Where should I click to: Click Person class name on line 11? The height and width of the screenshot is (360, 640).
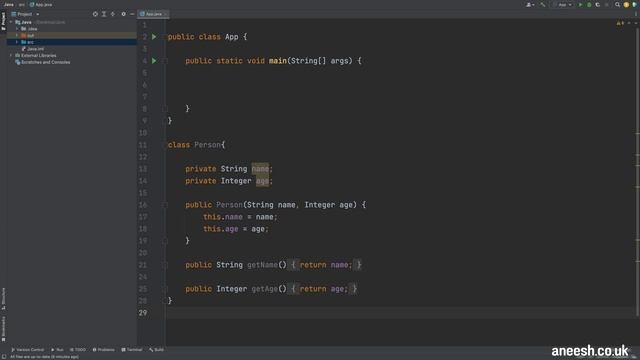(207, 145)
